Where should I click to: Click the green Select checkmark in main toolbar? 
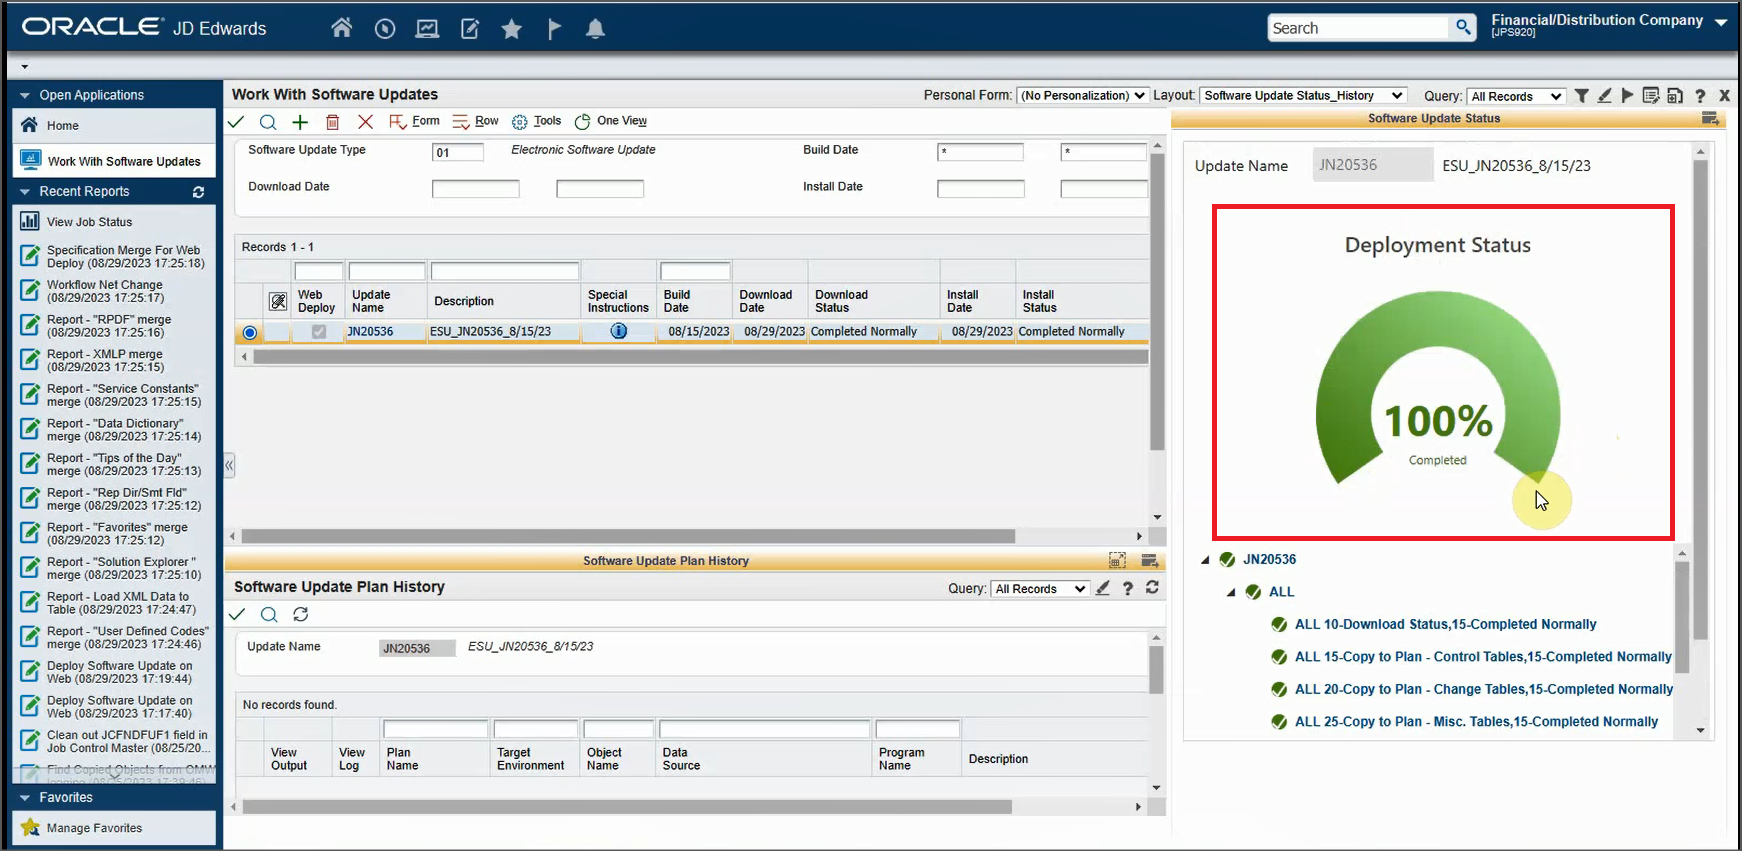[236, 122]
